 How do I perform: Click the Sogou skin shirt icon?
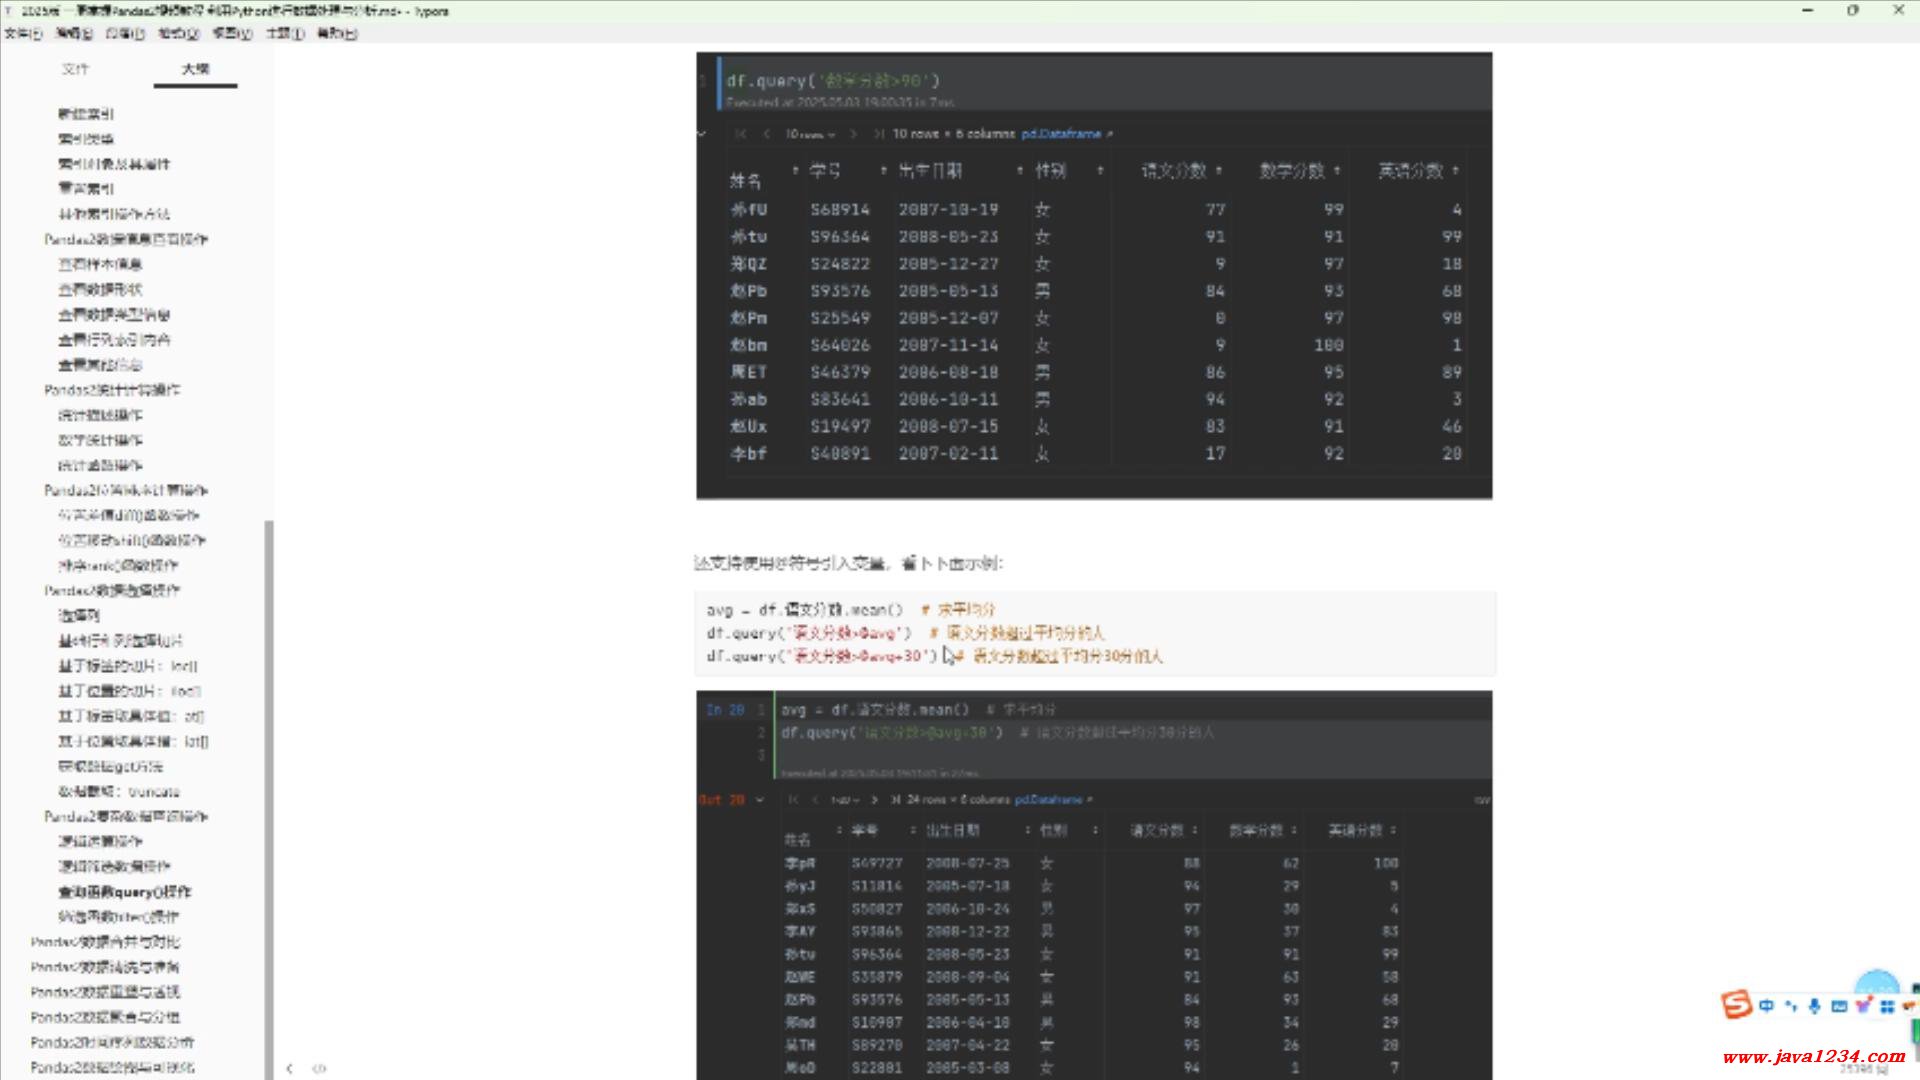coord(1863,1006)
